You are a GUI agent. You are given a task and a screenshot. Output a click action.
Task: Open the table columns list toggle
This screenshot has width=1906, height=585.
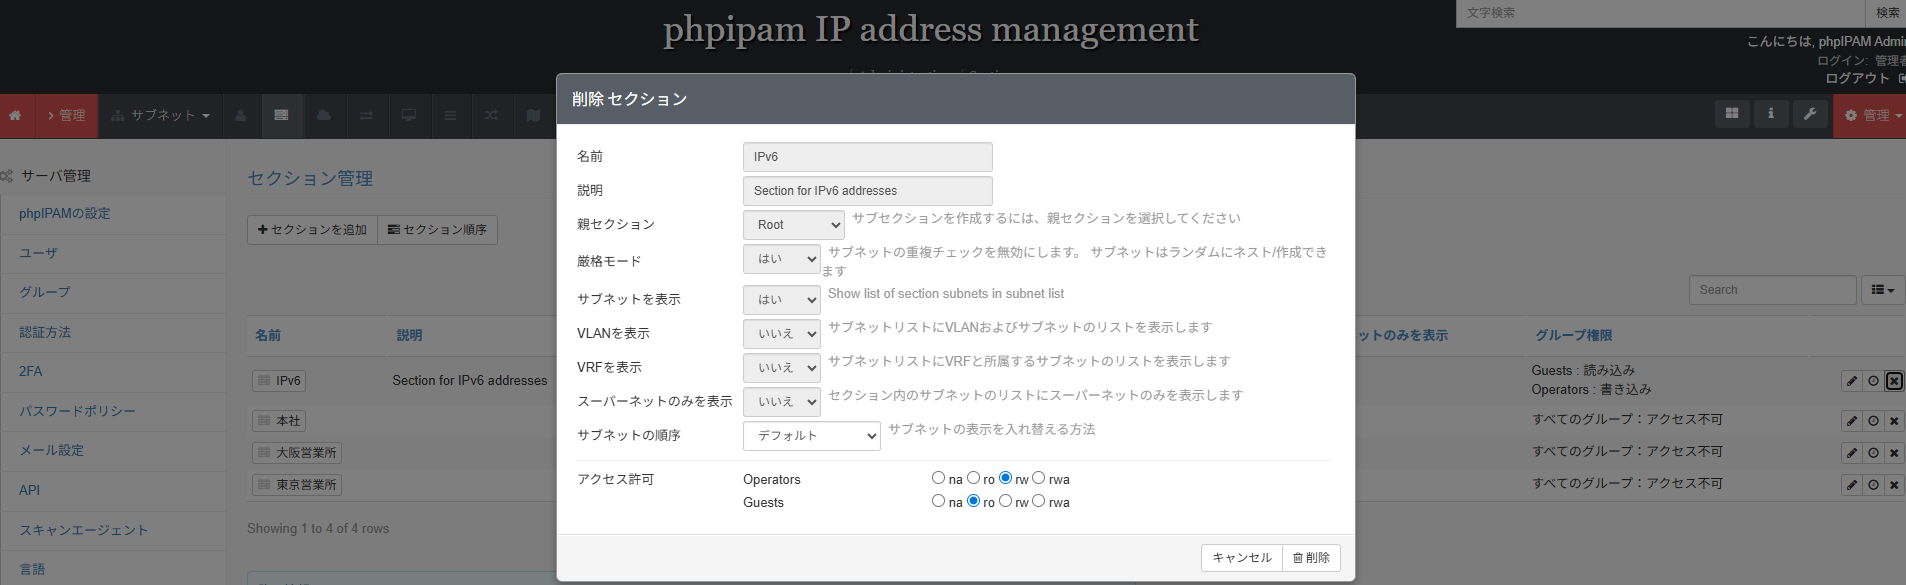[1882, 290]
